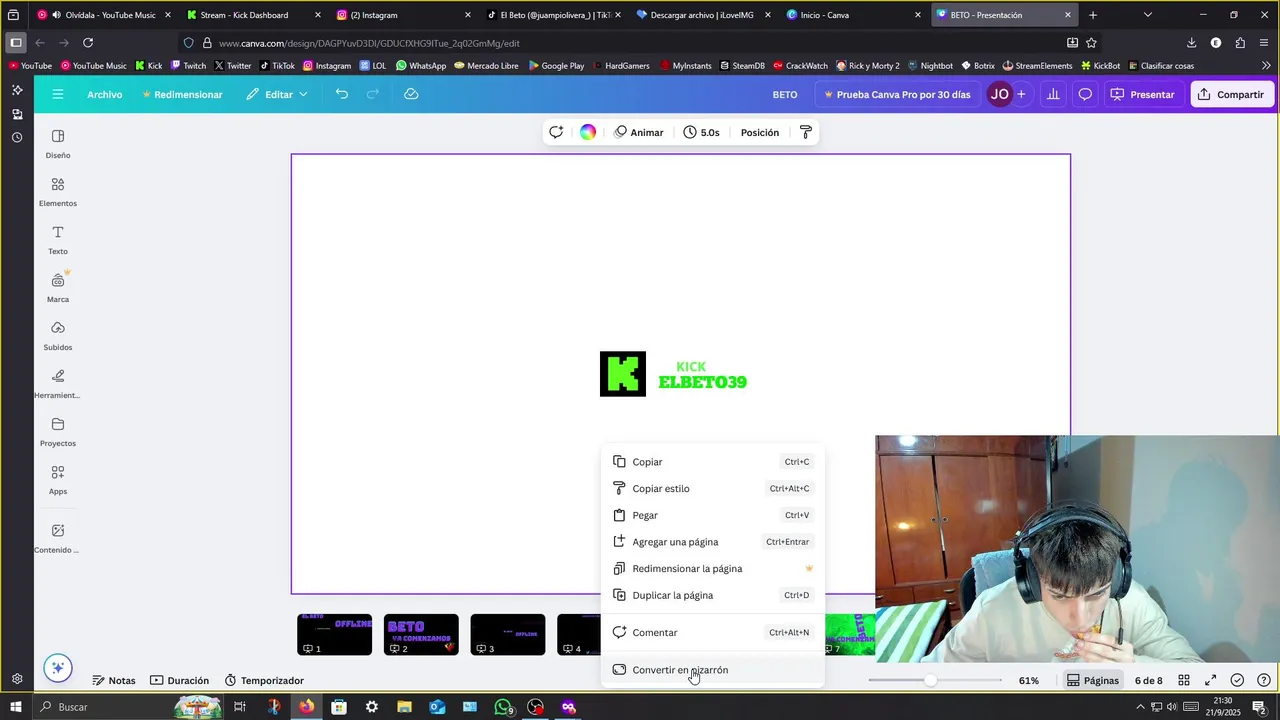The width and height of the screenshot is (1280, 720).
Task: Open the Herramientas panel
Action: pyautogui.click(x=58, y=384)
